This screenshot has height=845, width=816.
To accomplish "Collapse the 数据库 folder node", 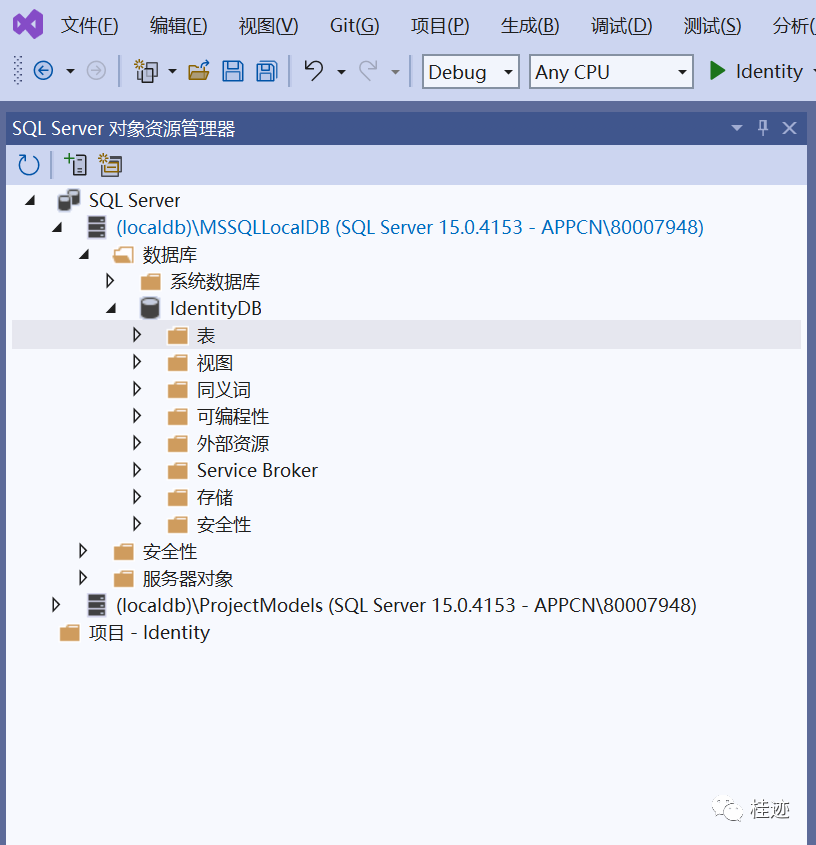I will (84, 254).
